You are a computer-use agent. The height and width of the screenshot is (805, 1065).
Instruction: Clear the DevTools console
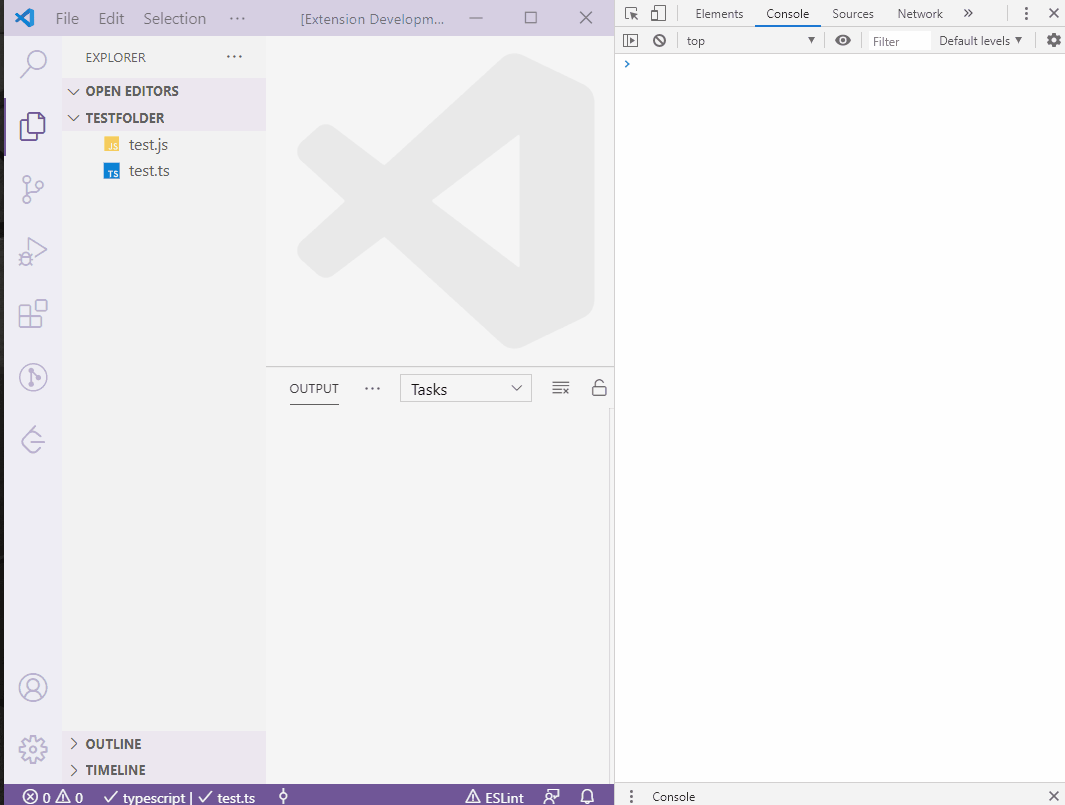point(659,40)
